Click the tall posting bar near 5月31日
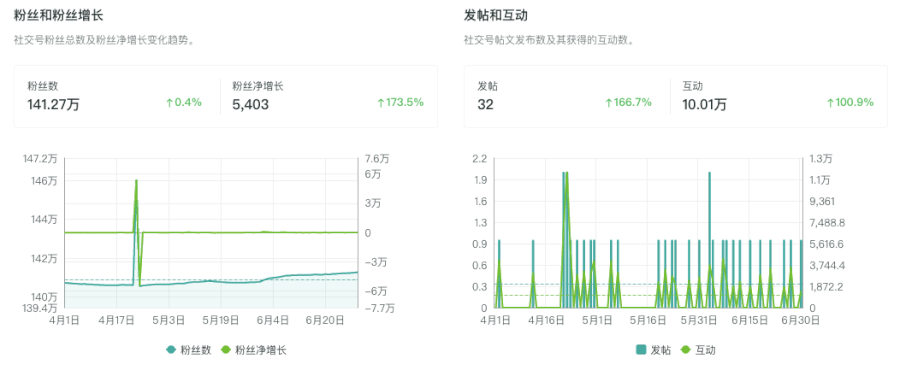This screenshot has height=376, width=900. point(710,240)
